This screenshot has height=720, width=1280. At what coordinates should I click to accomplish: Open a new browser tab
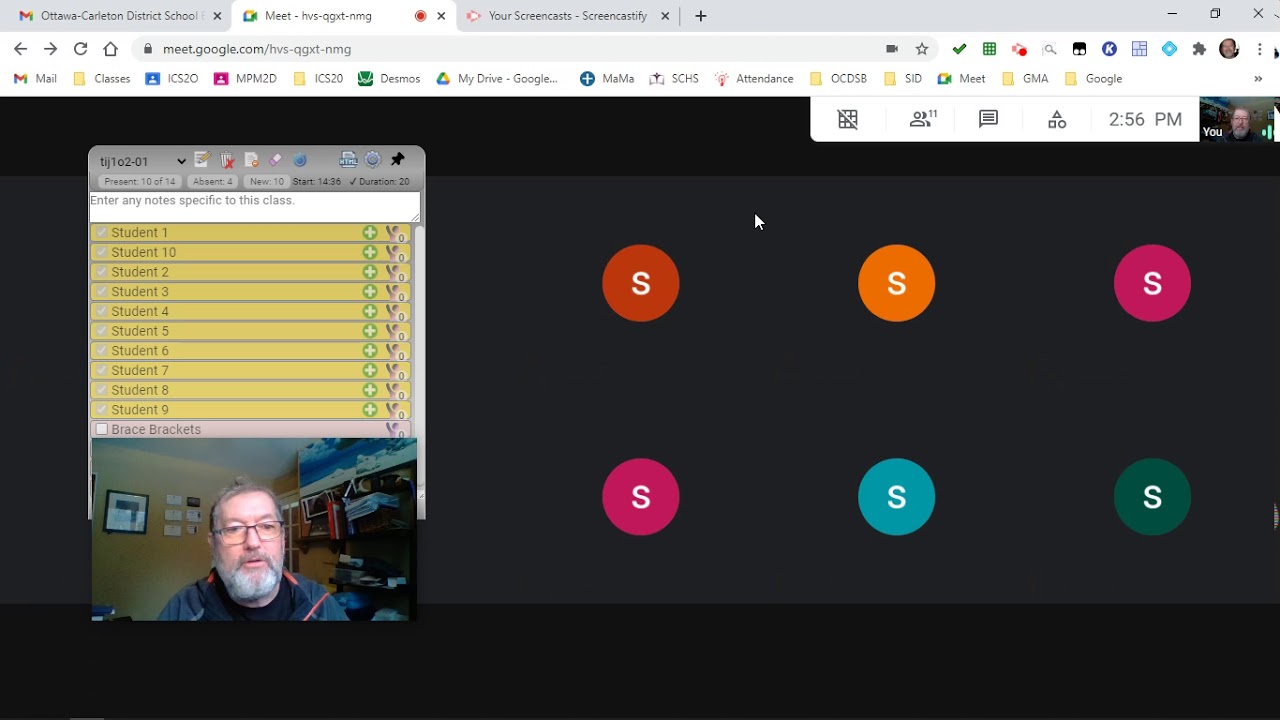pos(701,16)
